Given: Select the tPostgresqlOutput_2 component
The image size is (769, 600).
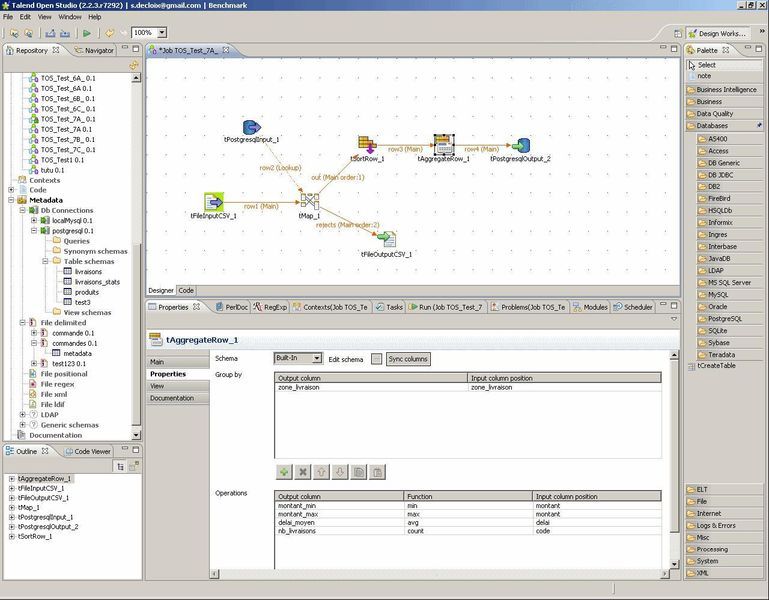Looking at the screenshot, I should (x=520, y=146).
